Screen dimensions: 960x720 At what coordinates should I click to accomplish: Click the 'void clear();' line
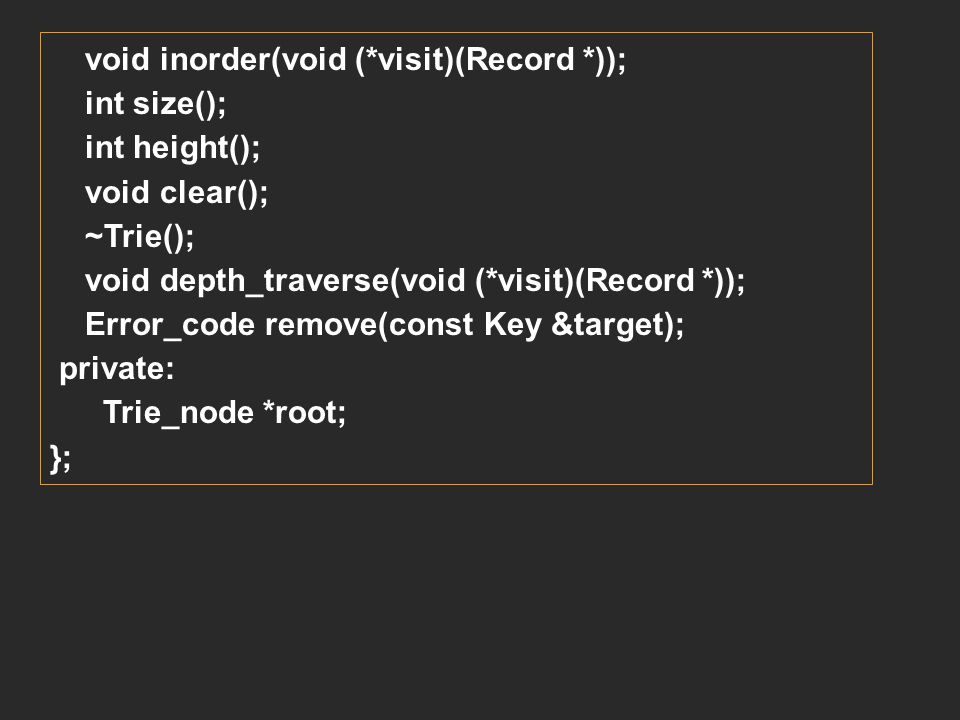click(176, 193)
